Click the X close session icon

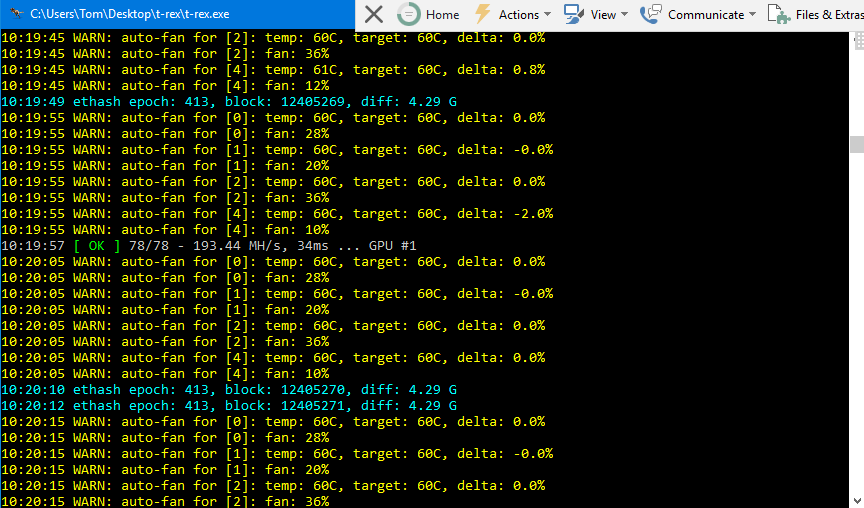click(x=373, y=14)
